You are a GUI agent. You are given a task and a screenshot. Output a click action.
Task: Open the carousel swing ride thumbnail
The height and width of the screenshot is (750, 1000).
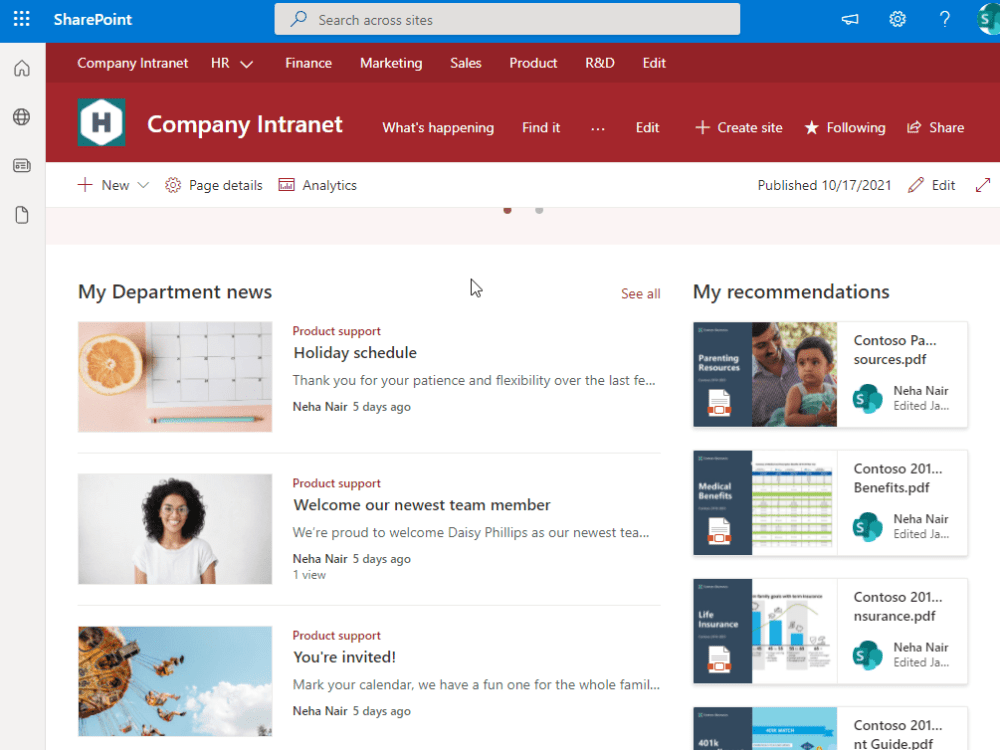pos(175,681)
